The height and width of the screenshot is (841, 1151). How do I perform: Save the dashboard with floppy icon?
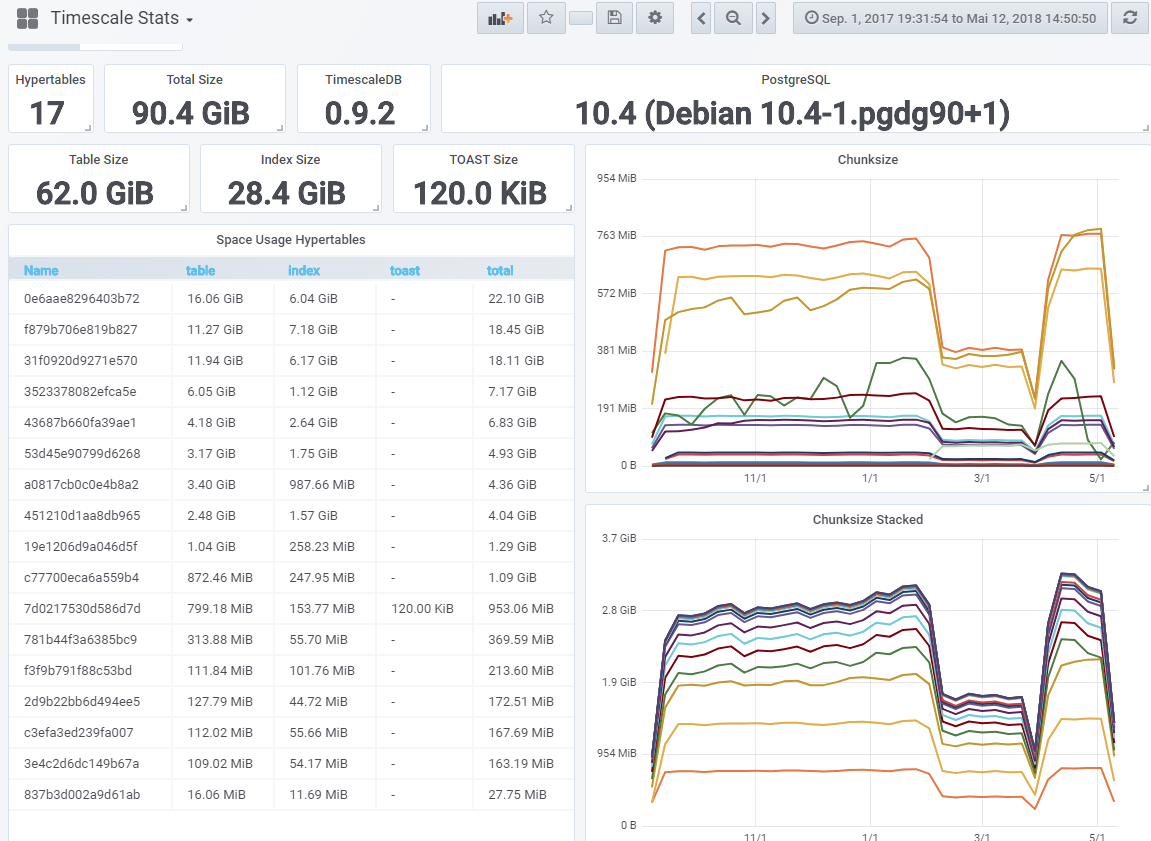[x=614, y=18]
